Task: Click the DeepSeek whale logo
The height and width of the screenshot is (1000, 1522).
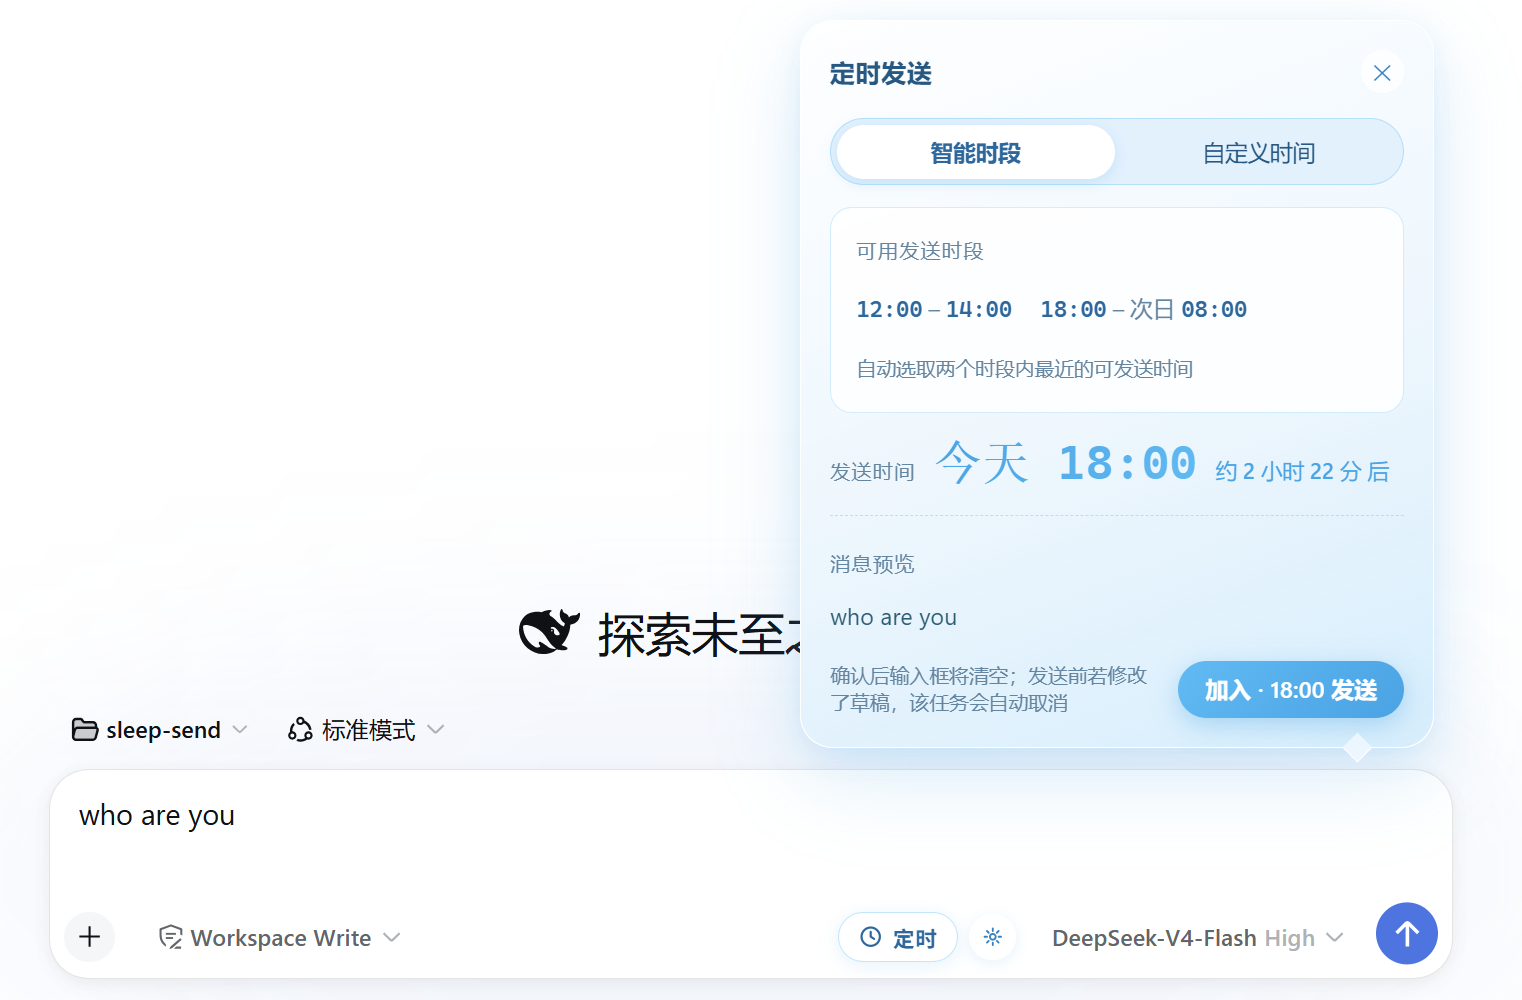Action: [x=549, y=632]
